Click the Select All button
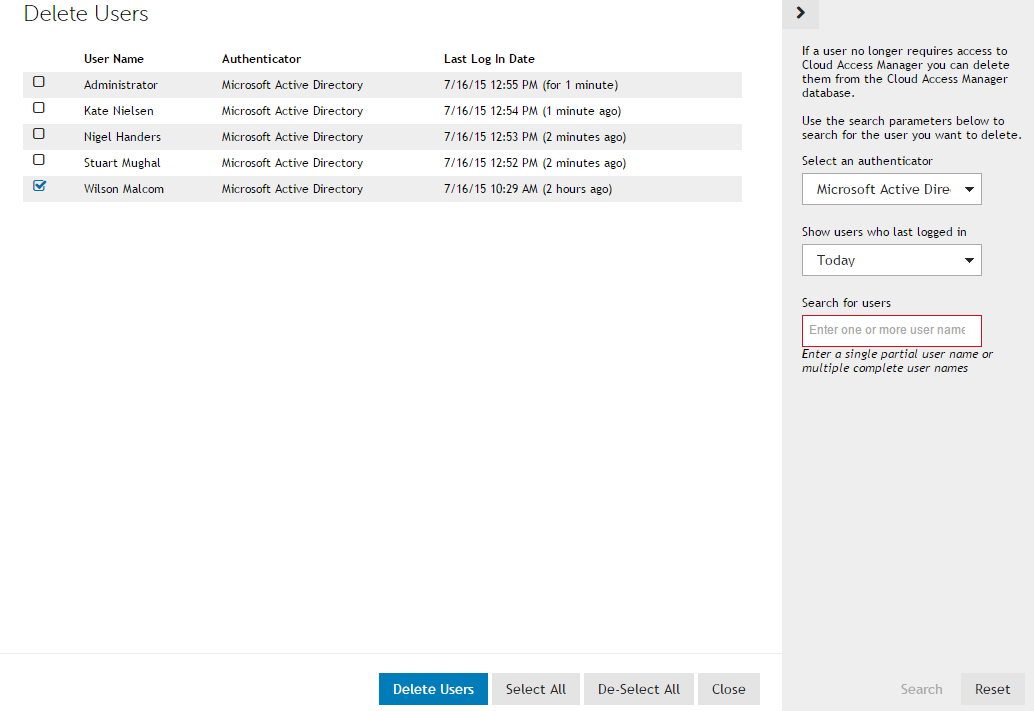The image size is (1034, 711). 535,689
